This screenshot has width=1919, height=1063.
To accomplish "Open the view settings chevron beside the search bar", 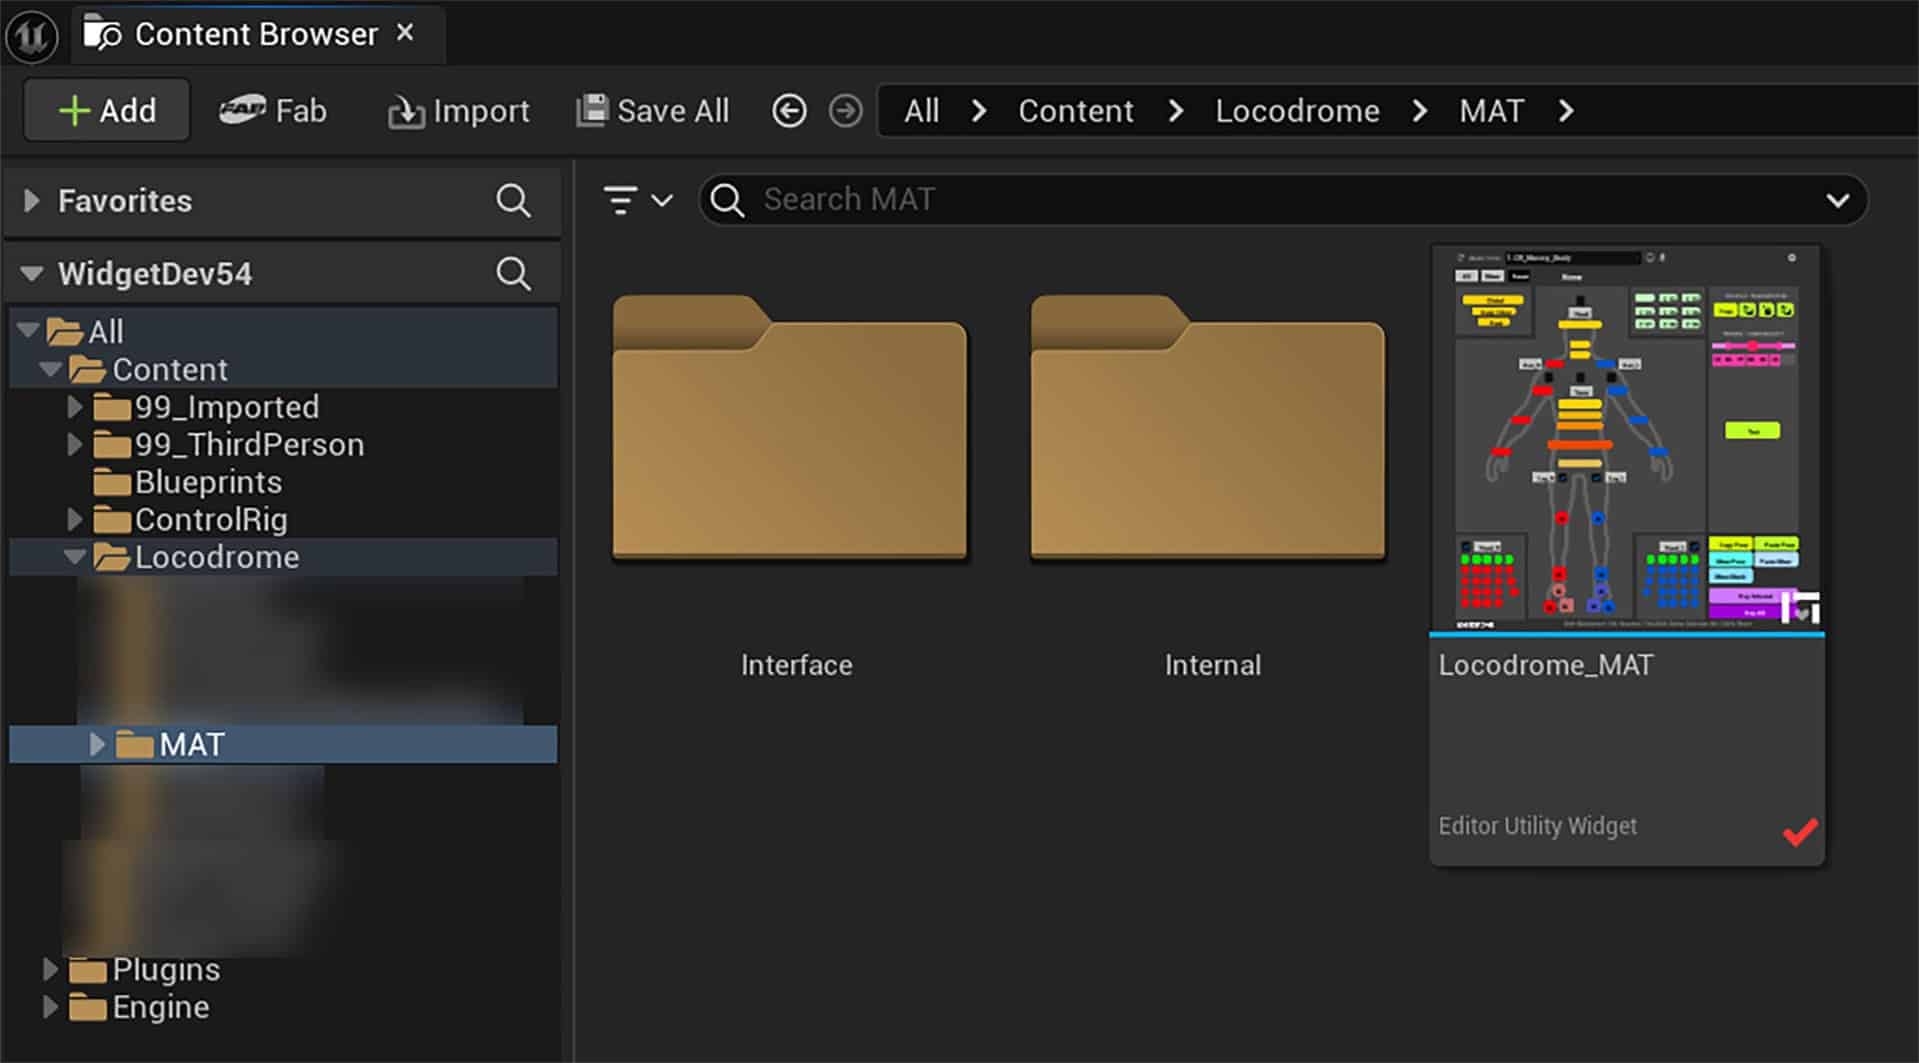I will tap(1838, 200).
